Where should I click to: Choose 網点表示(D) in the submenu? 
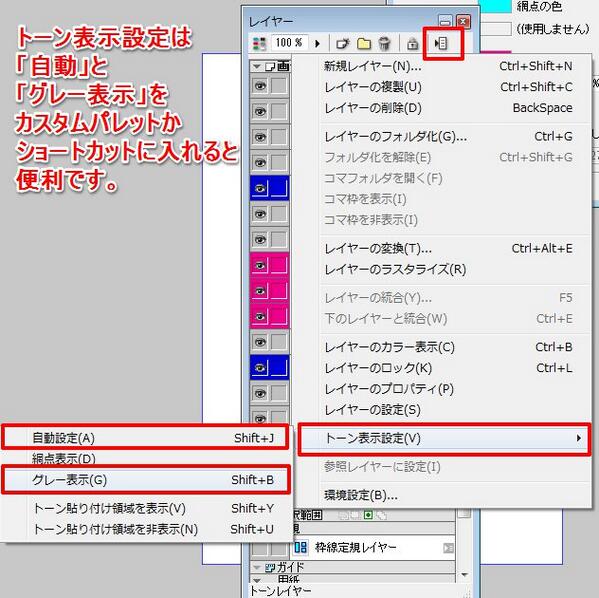click(145, 459)
